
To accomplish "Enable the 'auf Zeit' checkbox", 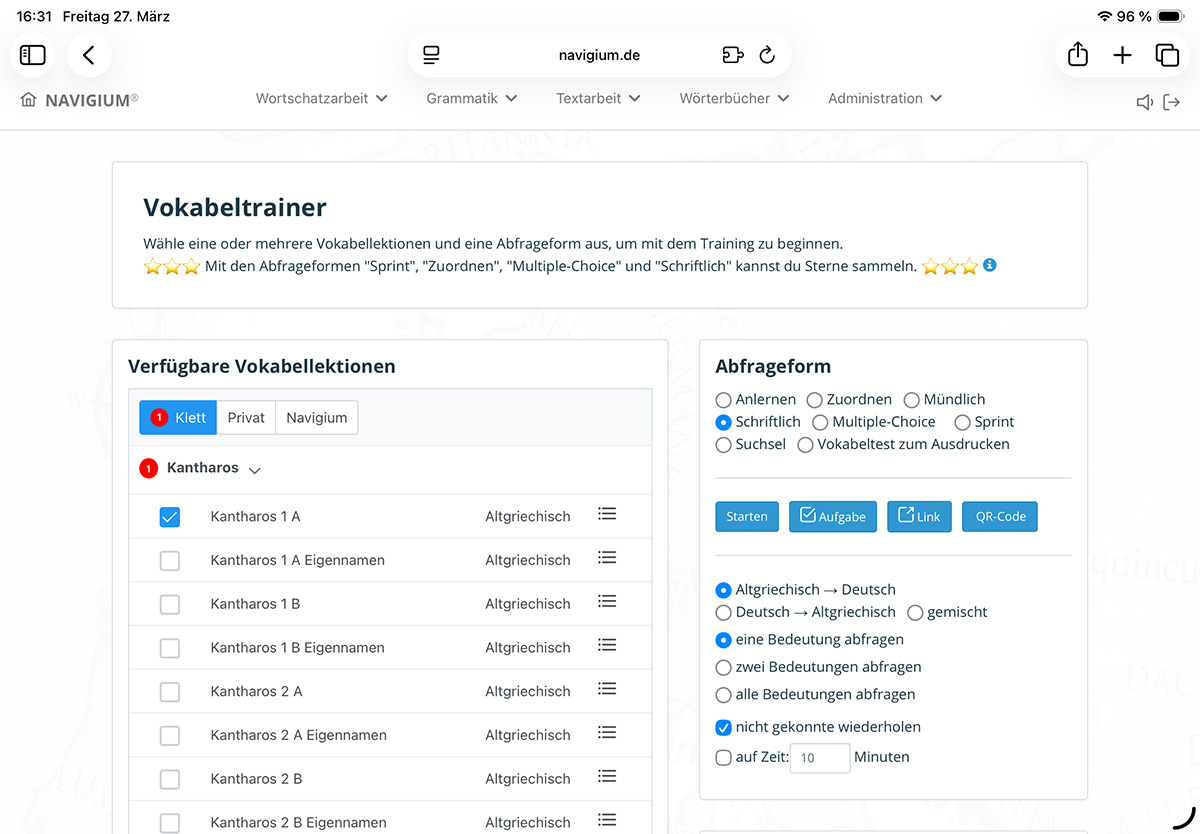I will [x=724, y=758].
